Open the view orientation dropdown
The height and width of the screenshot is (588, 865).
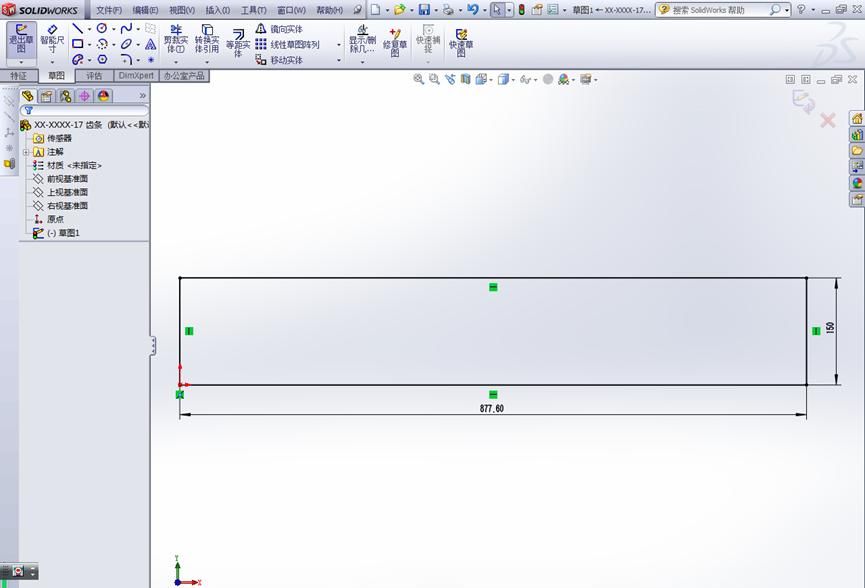pos(491,78)
